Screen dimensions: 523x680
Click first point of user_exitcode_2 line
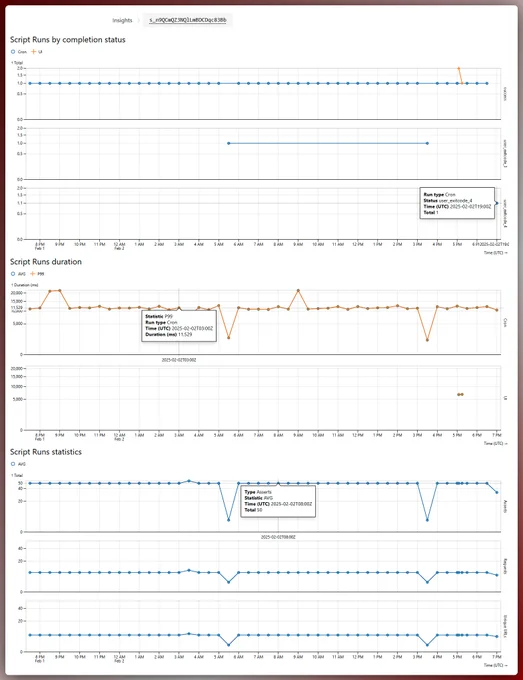229,143
